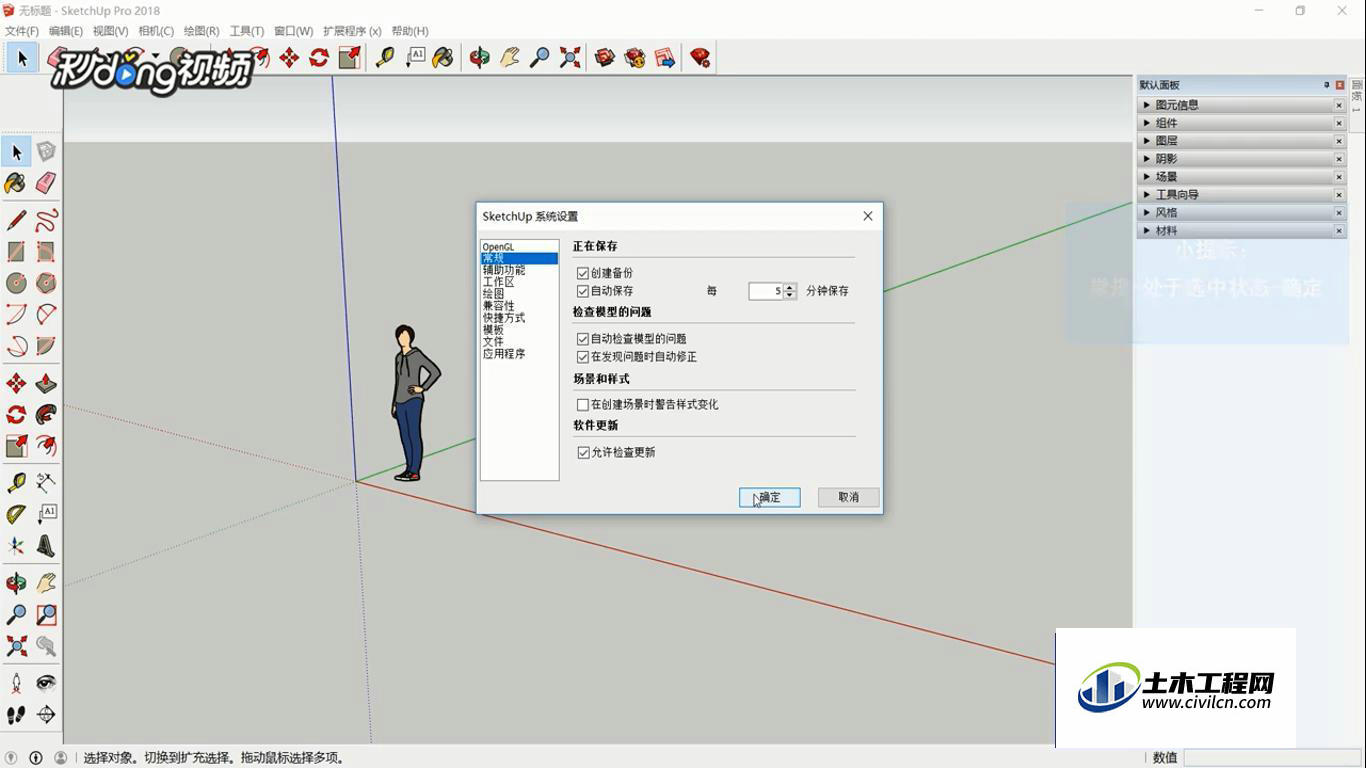Activate the Protractor tool
Screen dimensions: 1366x768
coord(16,514)
